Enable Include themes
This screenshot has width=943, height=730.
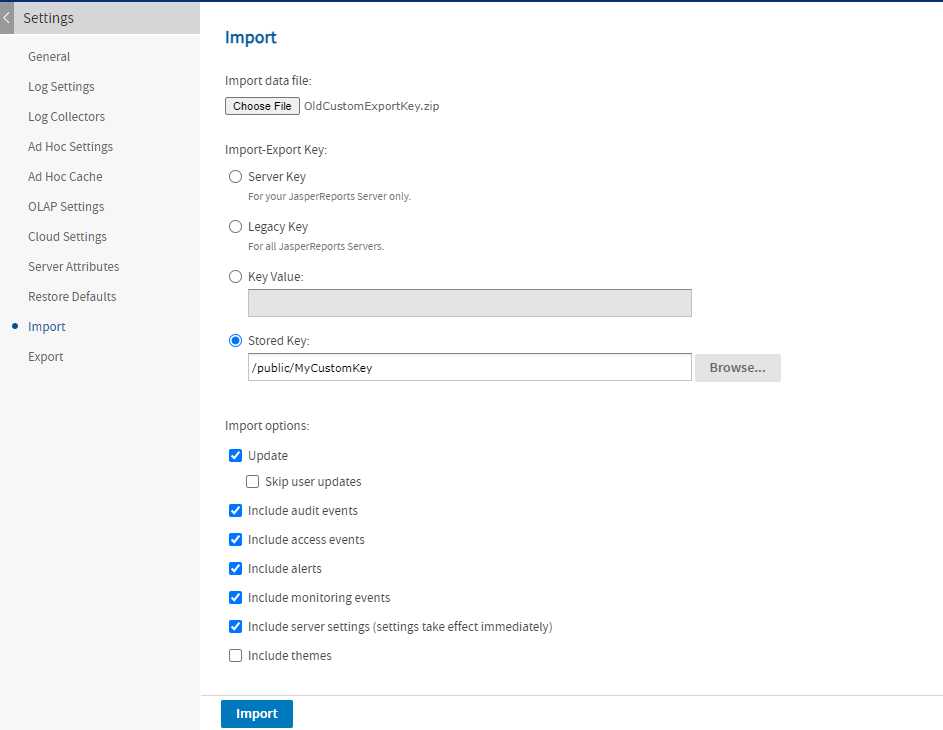pyautogui.click(x=235, y=655)
